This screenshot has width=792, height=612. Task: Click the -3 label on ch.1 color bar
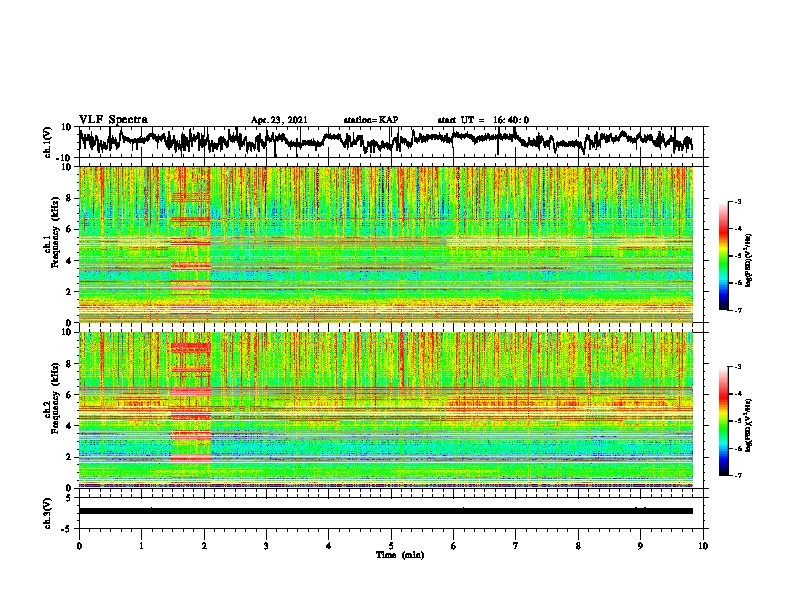(x=738, y=202)
